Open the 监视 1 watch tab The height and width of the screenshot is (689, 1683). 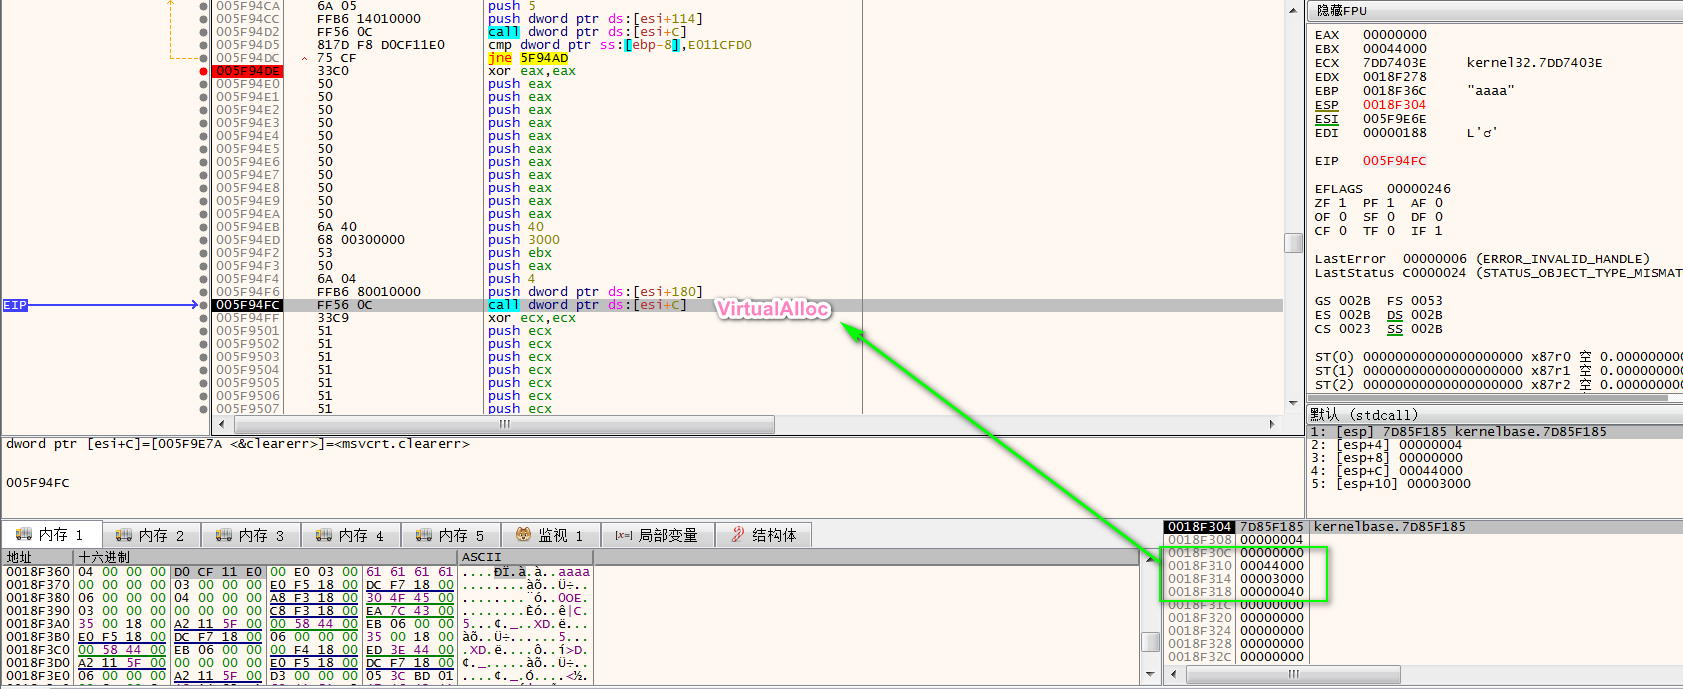pos(550,535)
